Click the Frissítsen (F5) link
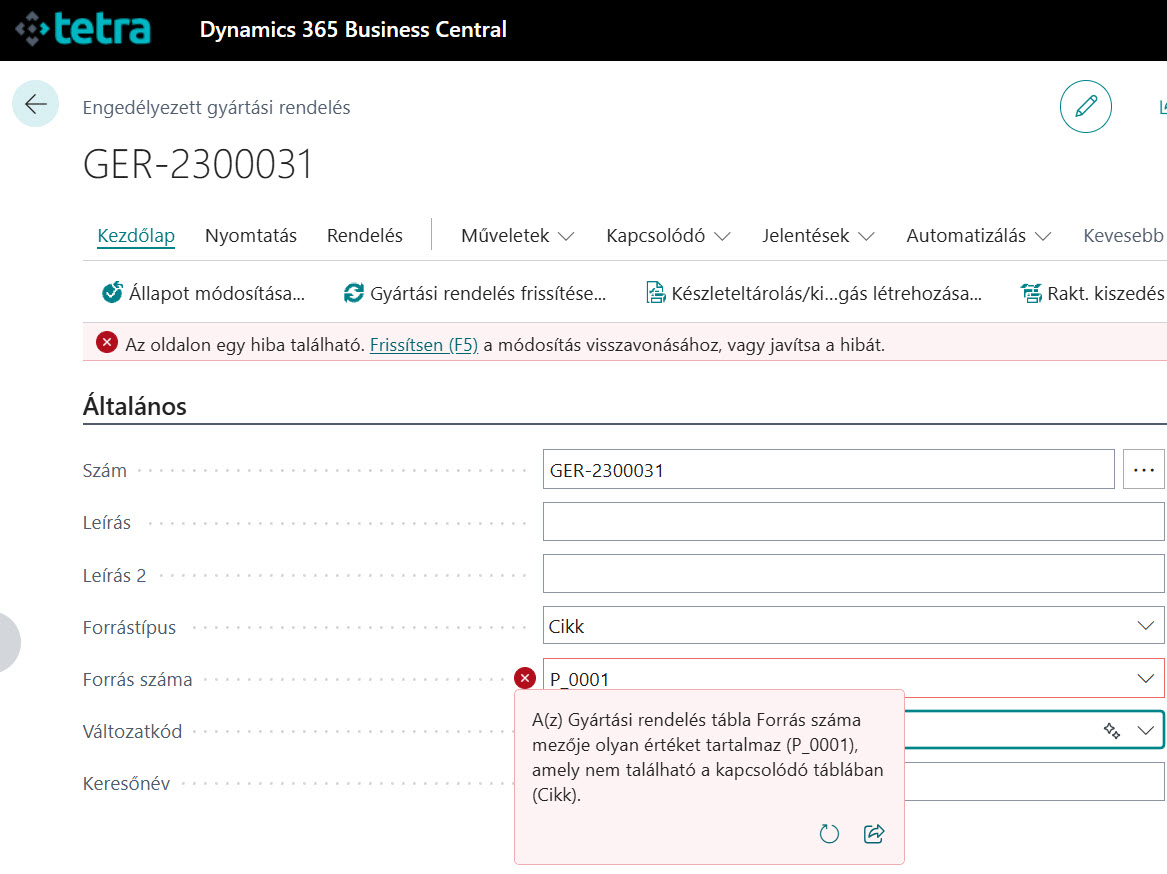Screen dimensions: 1167x874 [x=424, y=345]
